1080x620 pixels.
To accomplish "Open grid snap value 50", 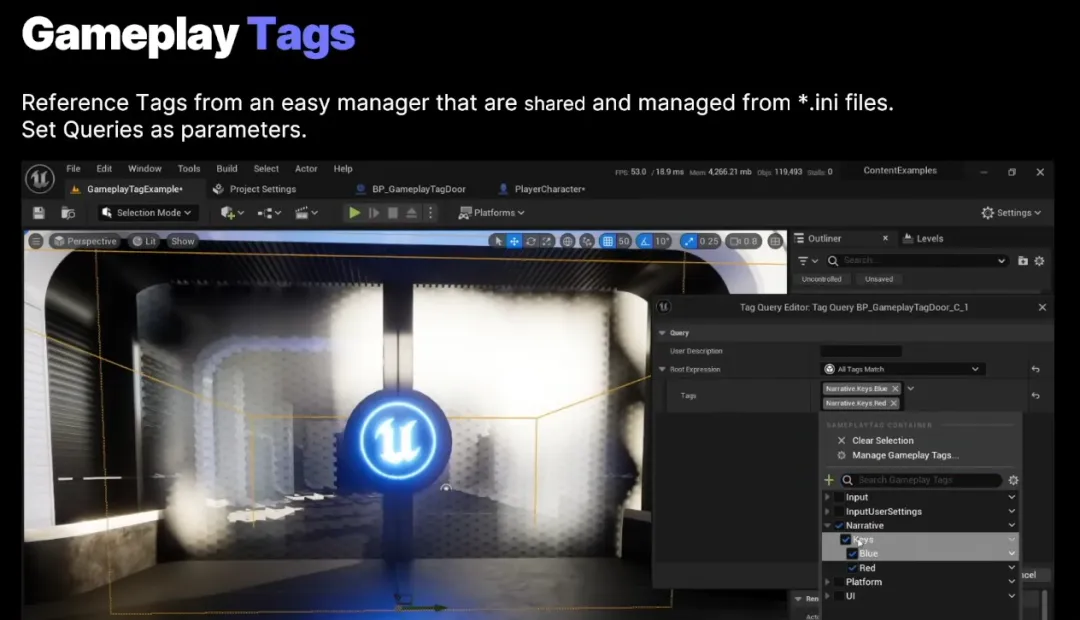I will click(623, 241).
